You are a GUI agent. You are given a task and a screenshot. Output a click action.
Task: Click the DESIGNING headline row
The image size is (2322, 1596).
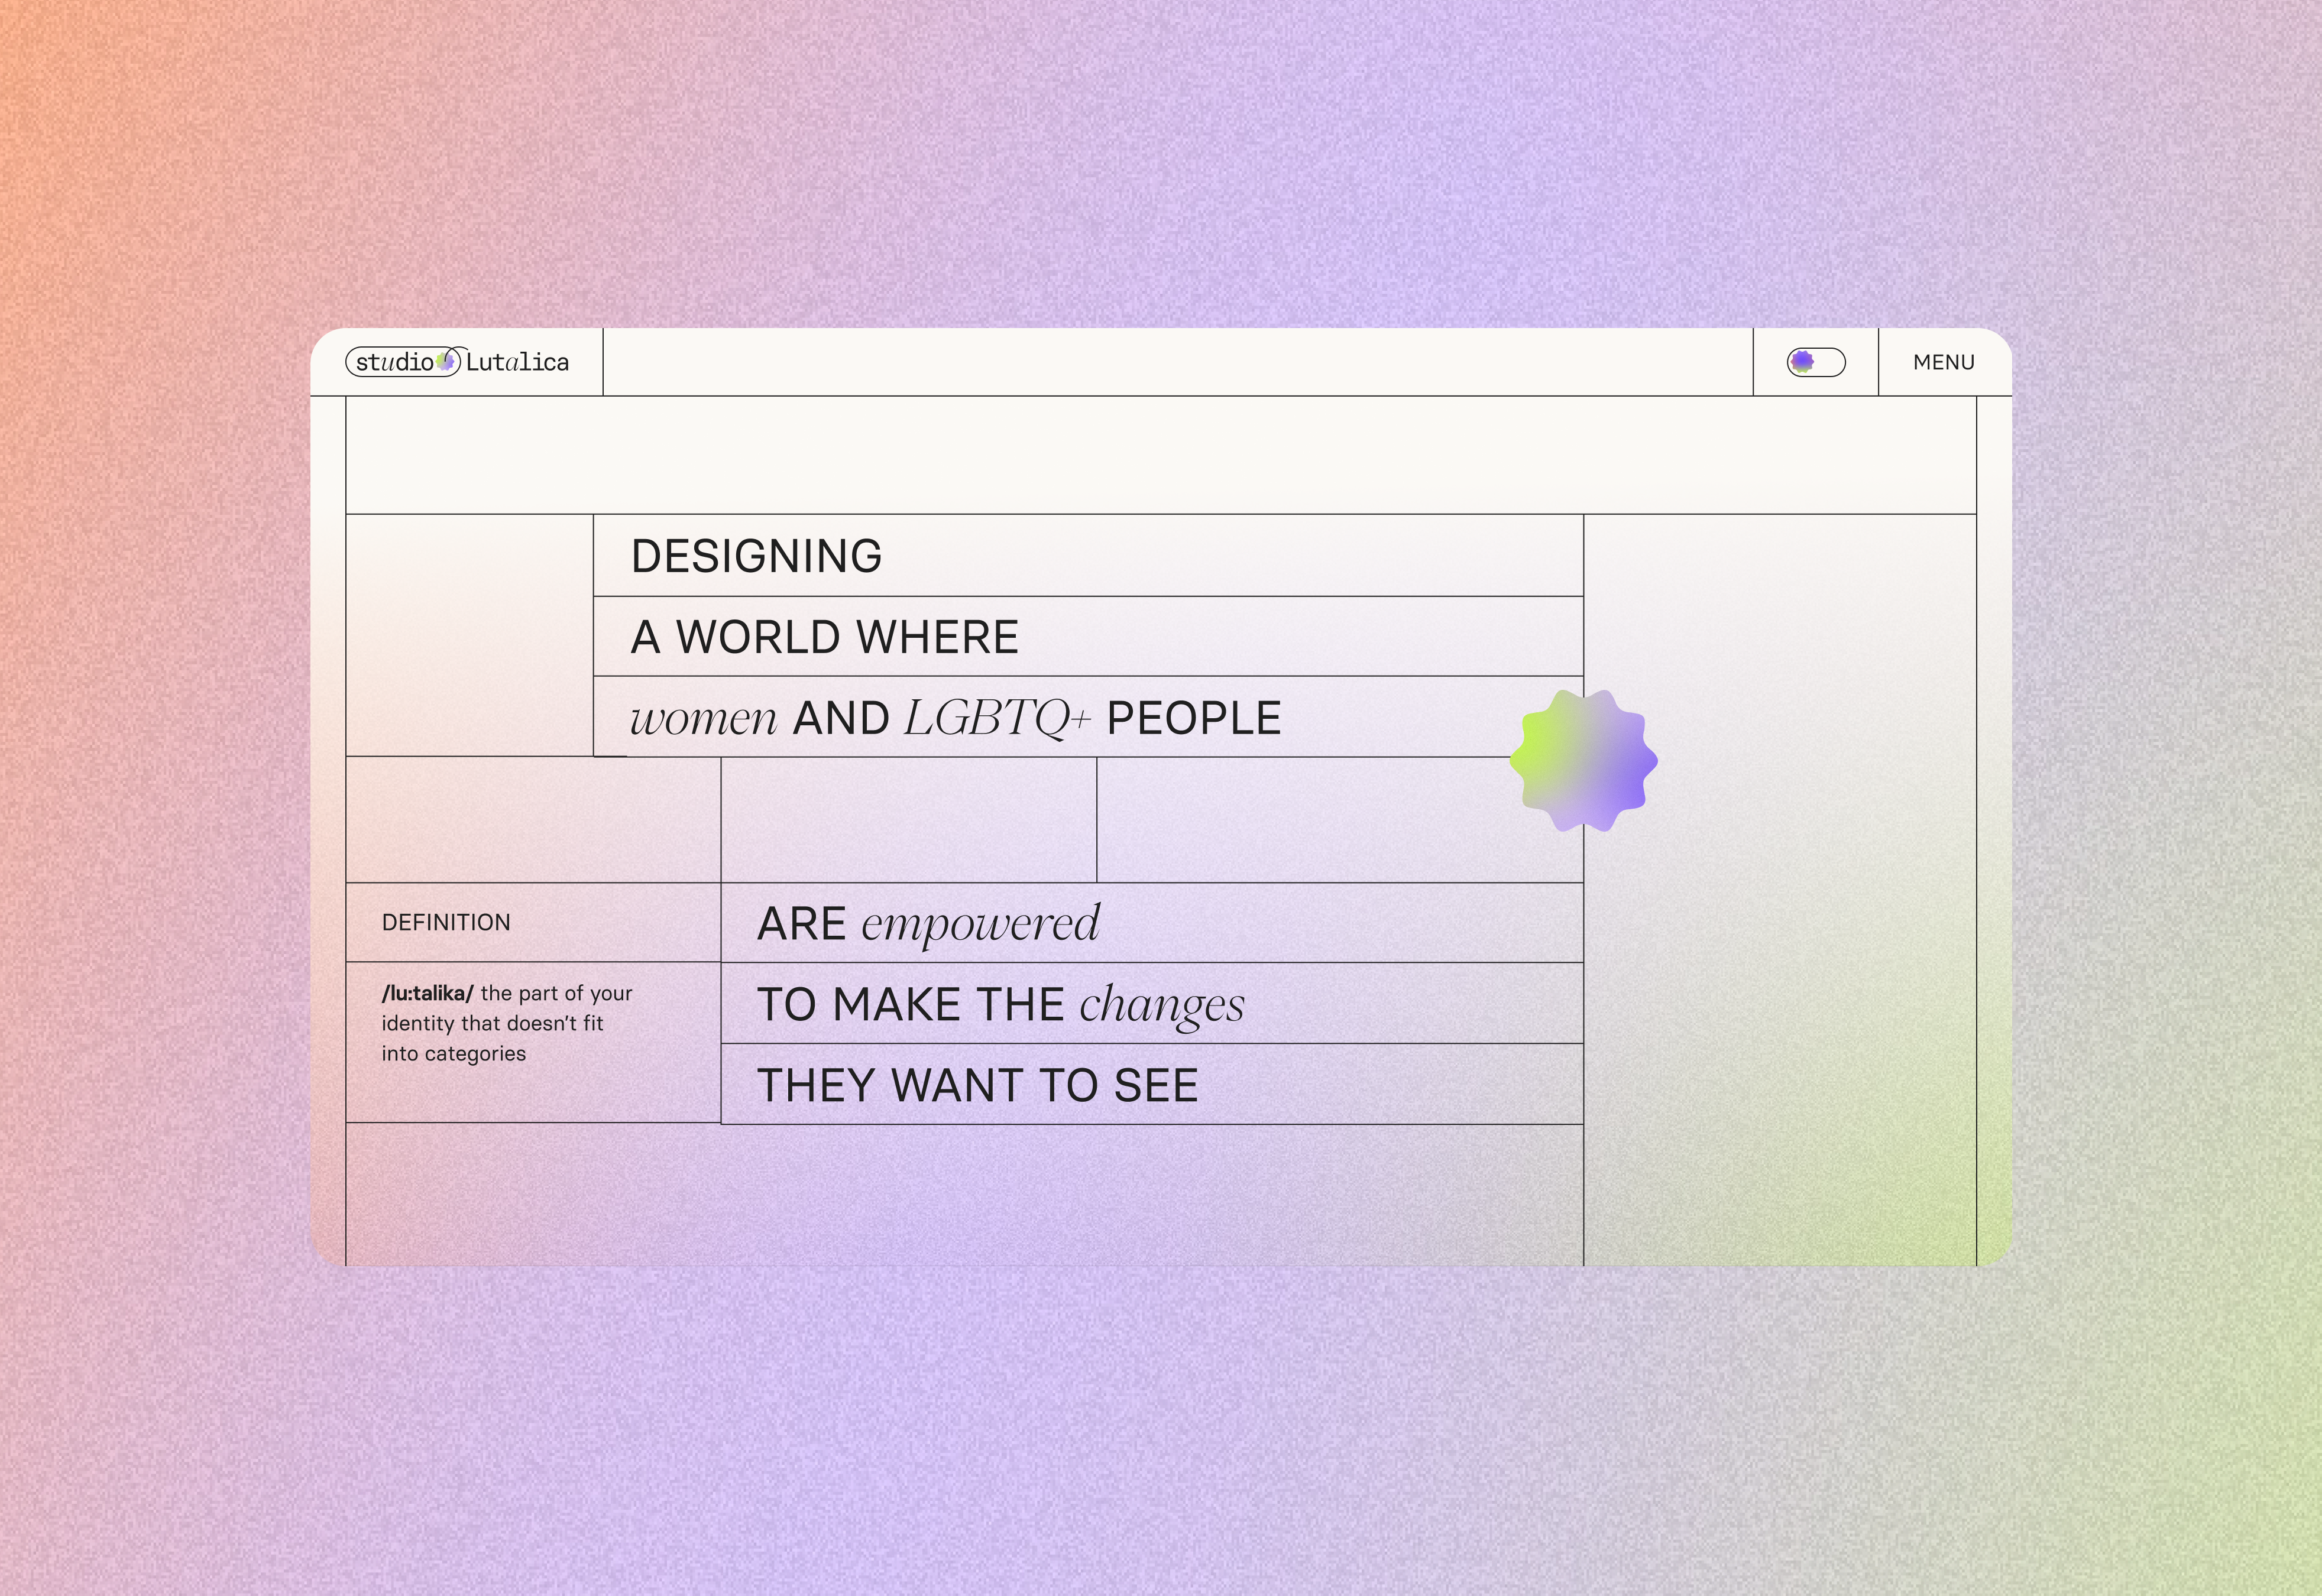click(1088, 556)
